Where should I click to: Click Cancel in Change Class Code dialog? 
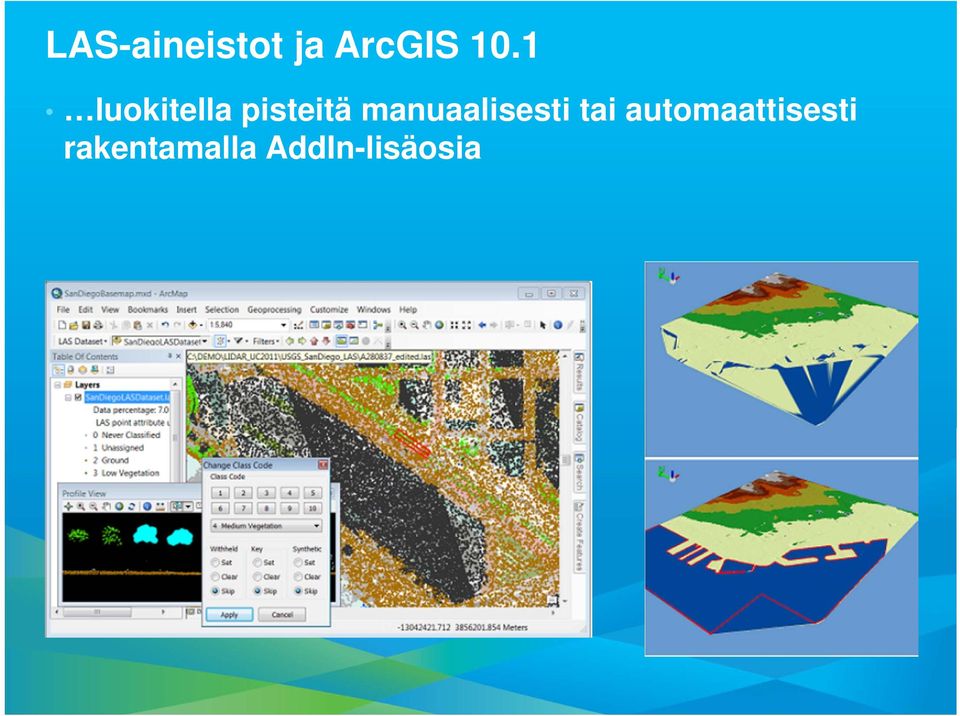click(x=282, y=614)
